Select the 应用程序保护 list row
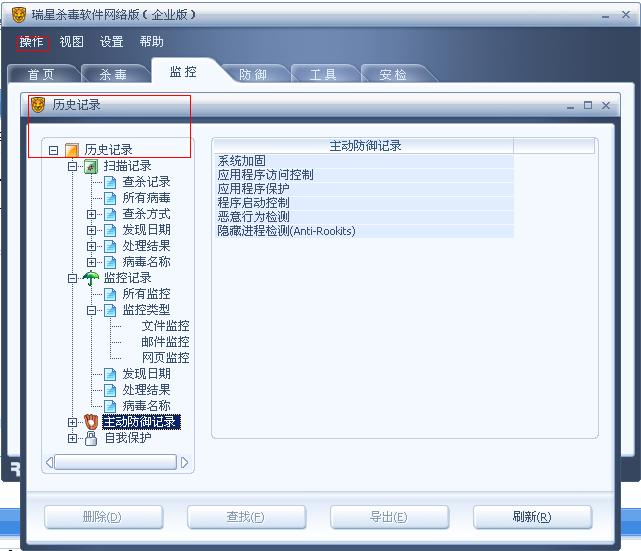 point(363,189)
